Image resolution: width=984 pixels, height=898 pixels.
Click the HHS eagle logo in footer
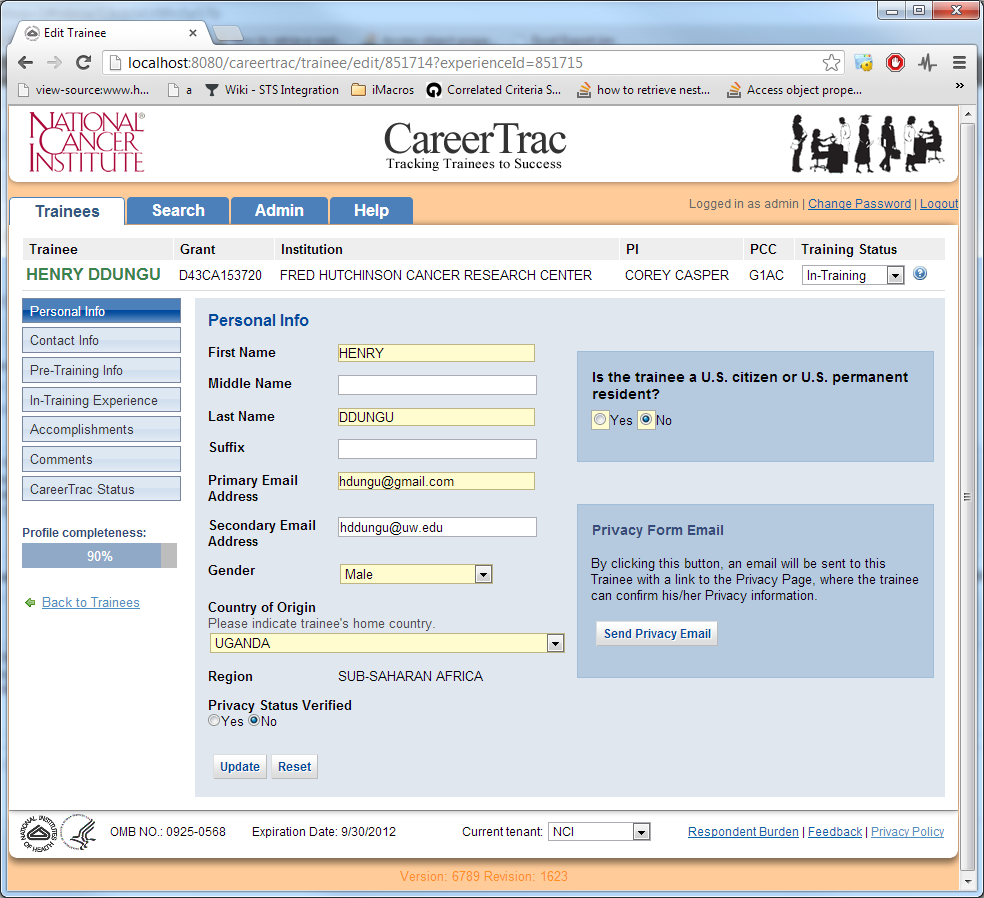point(79,832)
